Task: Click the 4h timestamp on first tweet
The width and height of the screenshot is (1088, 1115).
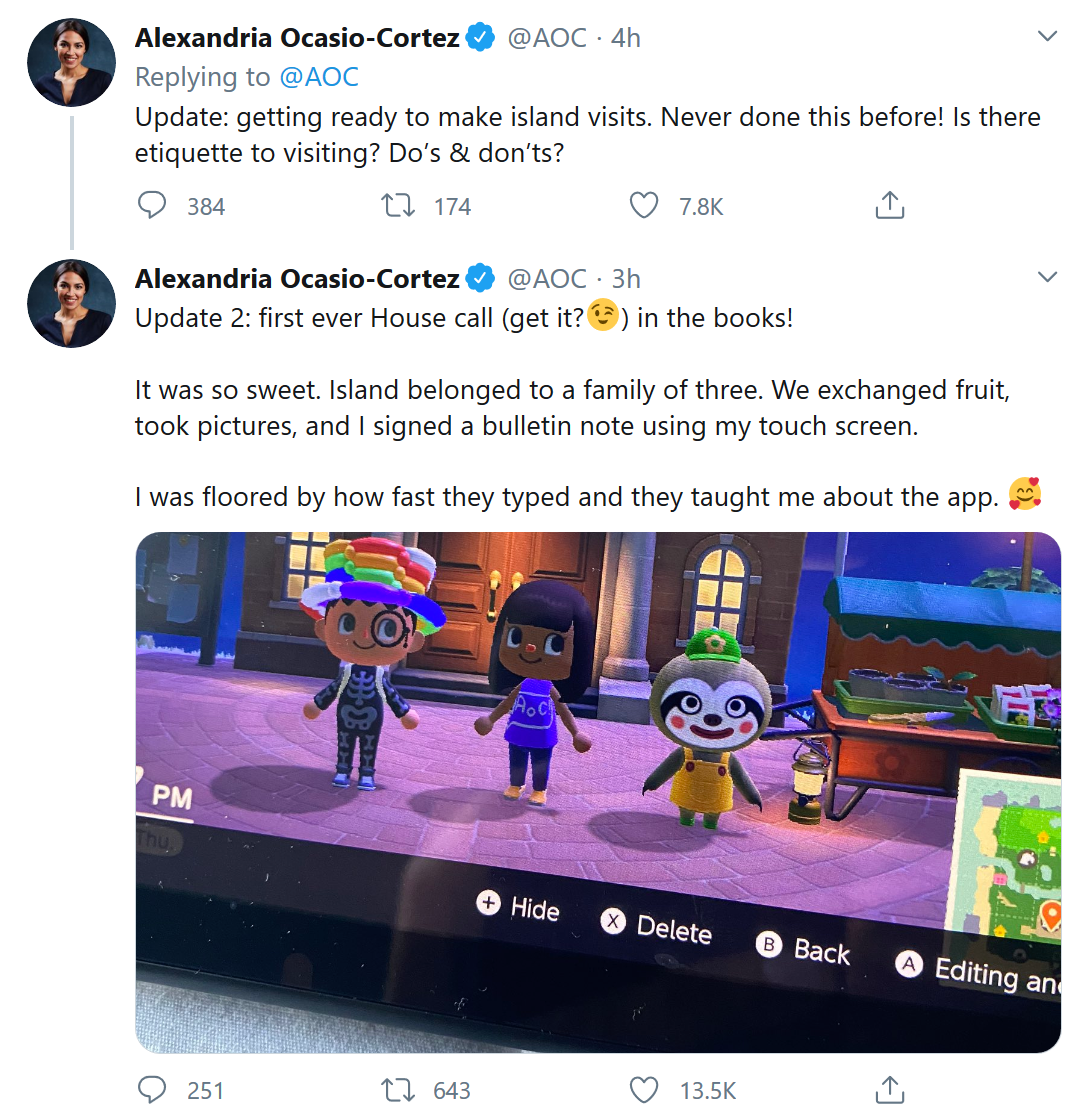Action: 626,38
